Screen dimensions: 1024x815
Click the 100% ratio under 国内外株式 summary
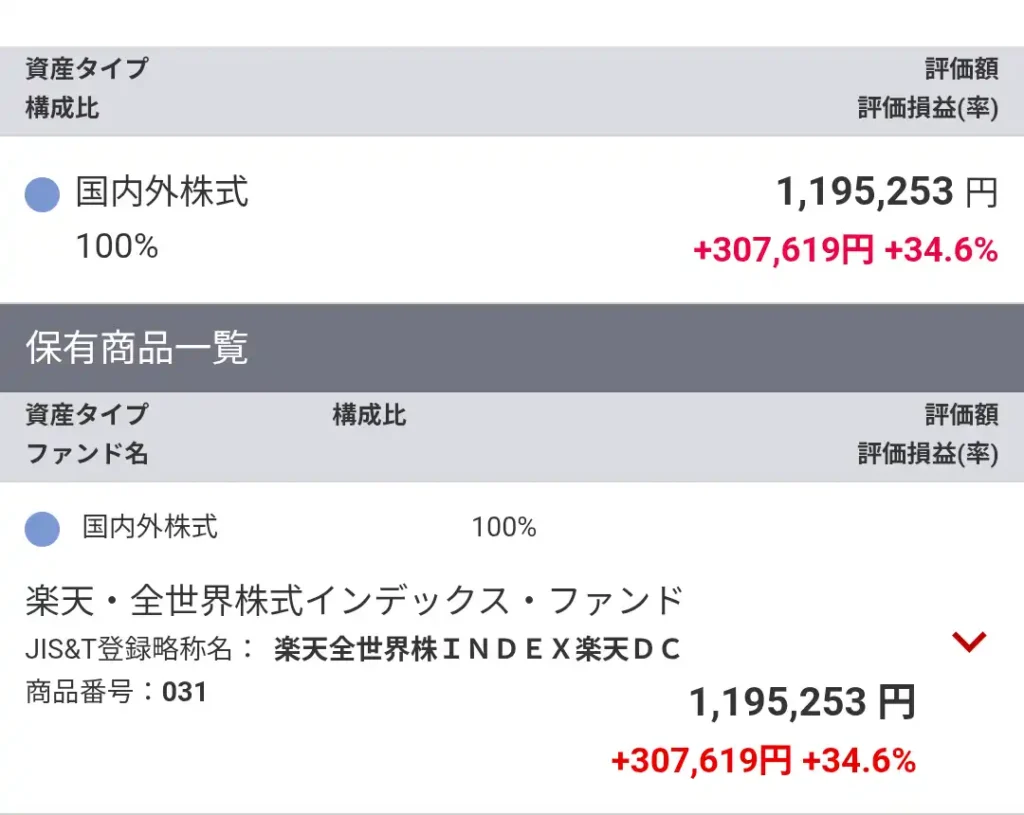[117, 247]
